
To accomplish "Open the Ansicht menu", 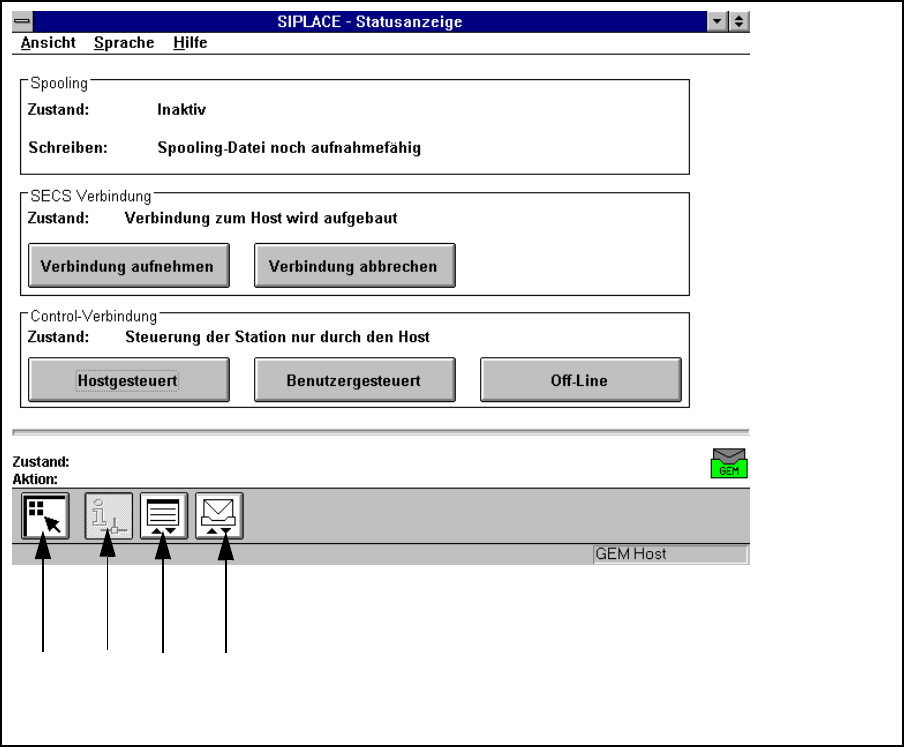I will (x=48, y=43).
